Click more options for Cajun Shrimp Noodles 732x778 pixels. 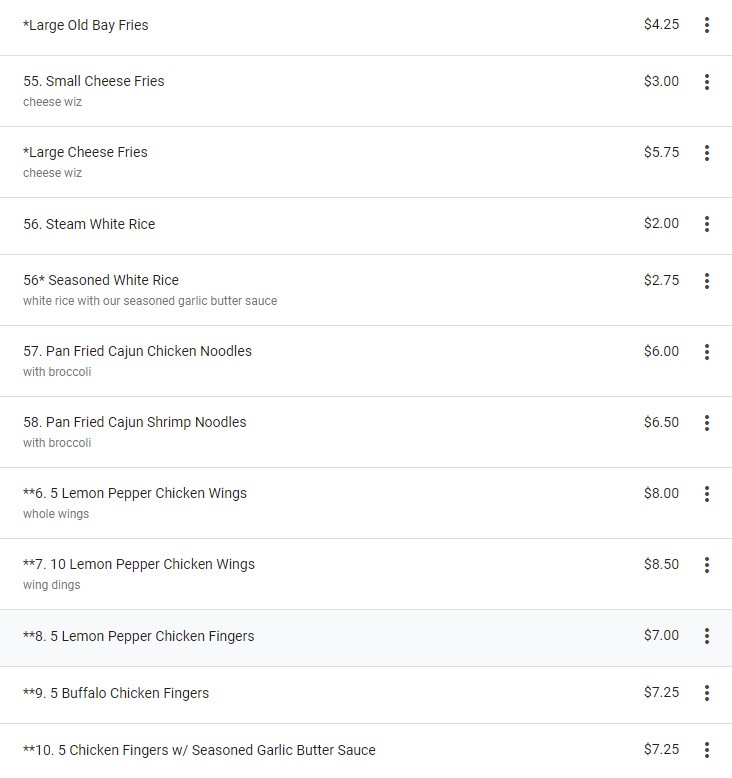coord(706,423)
